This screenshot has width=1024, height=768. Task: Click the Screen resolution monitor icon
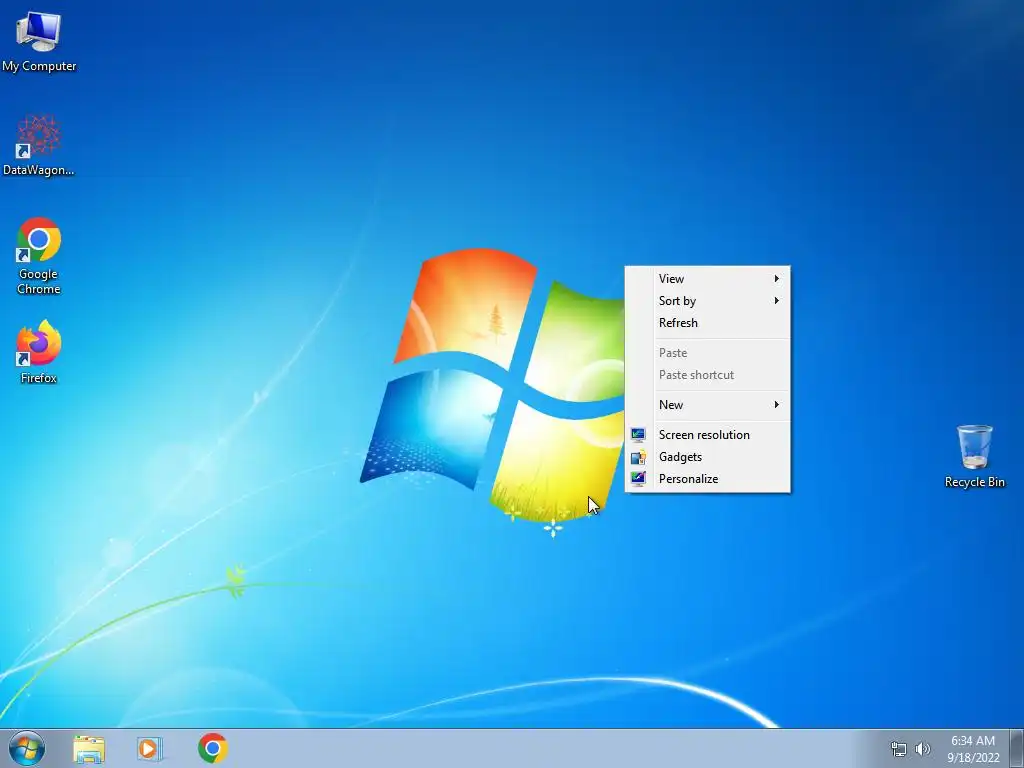638,435
